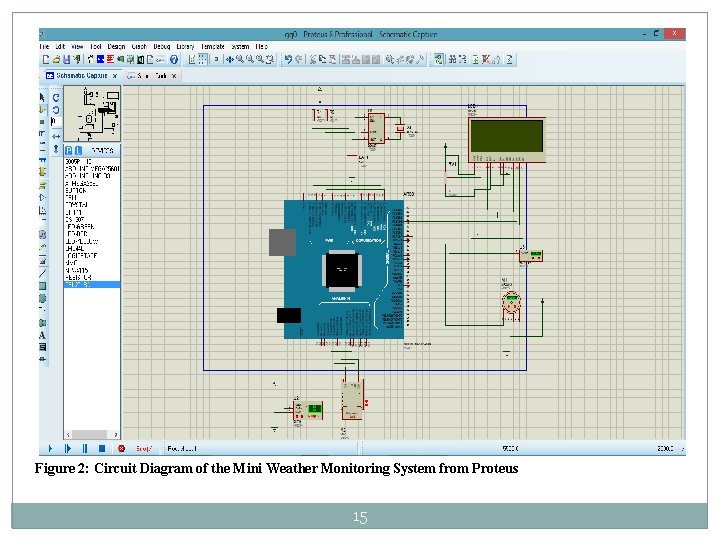Open the File menu
720x540 pixels.
click(x=44, y=46)
